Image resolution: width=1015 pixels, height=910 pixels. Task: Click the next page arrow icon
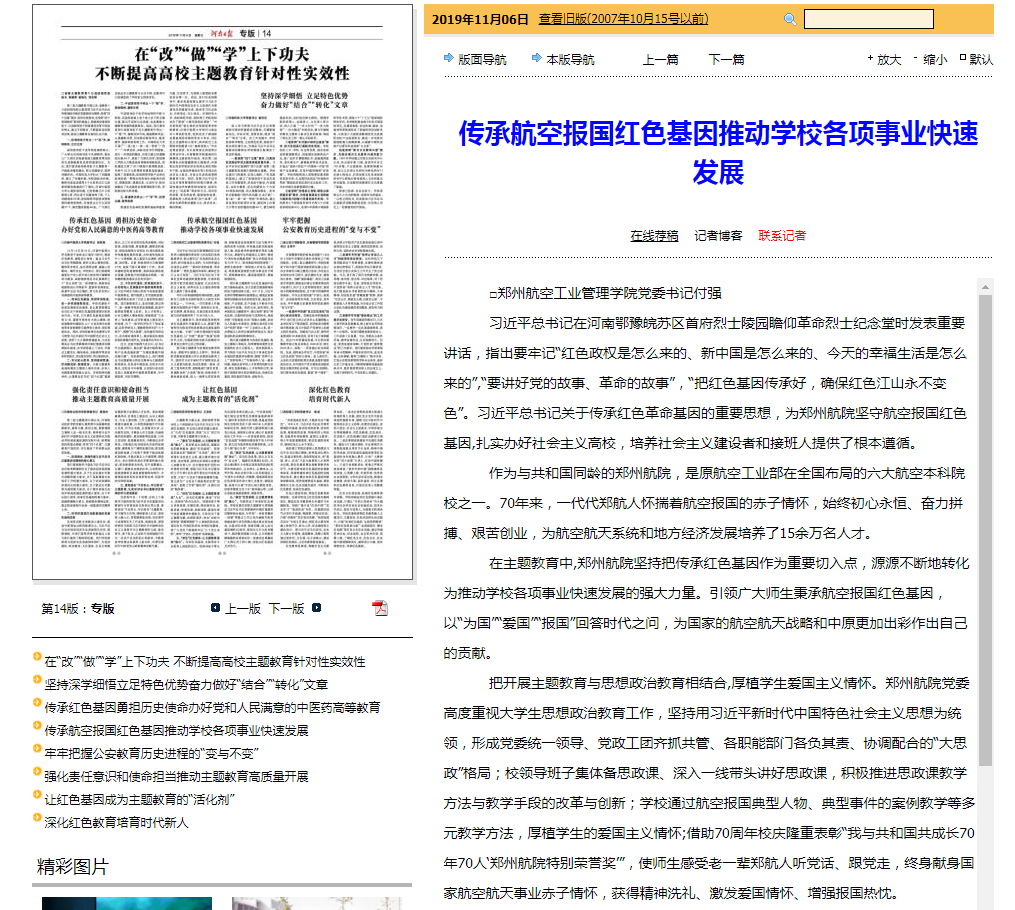[x=317, y=608]
